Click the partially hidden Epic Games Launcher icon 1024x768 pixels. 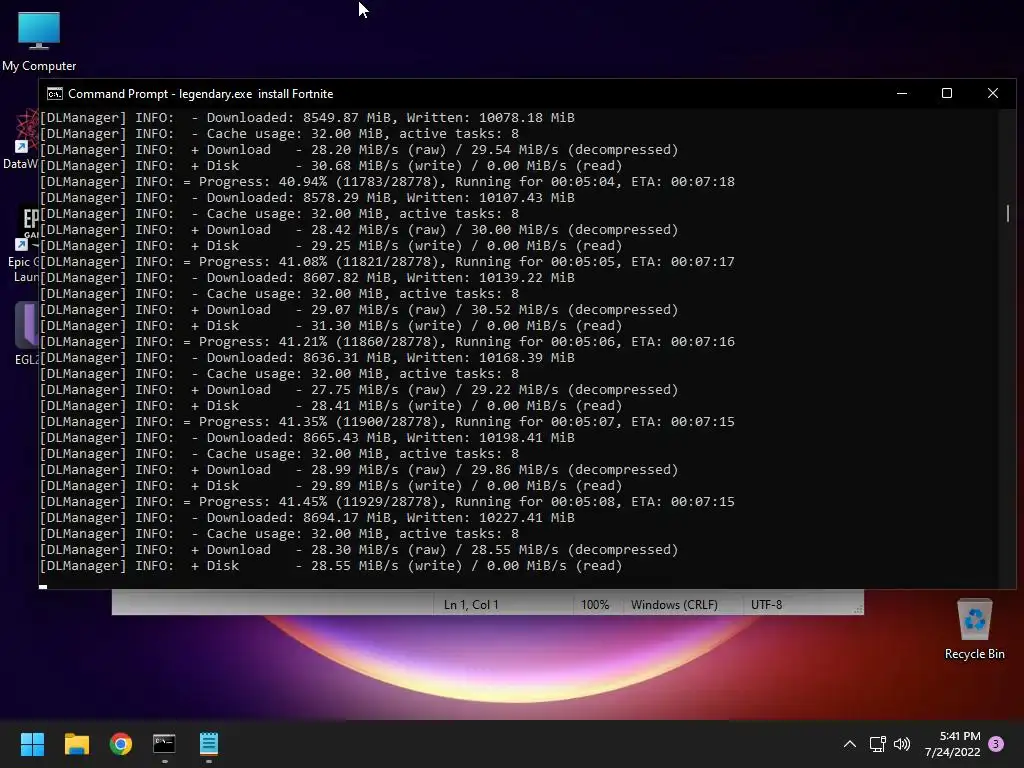point(25,245)
